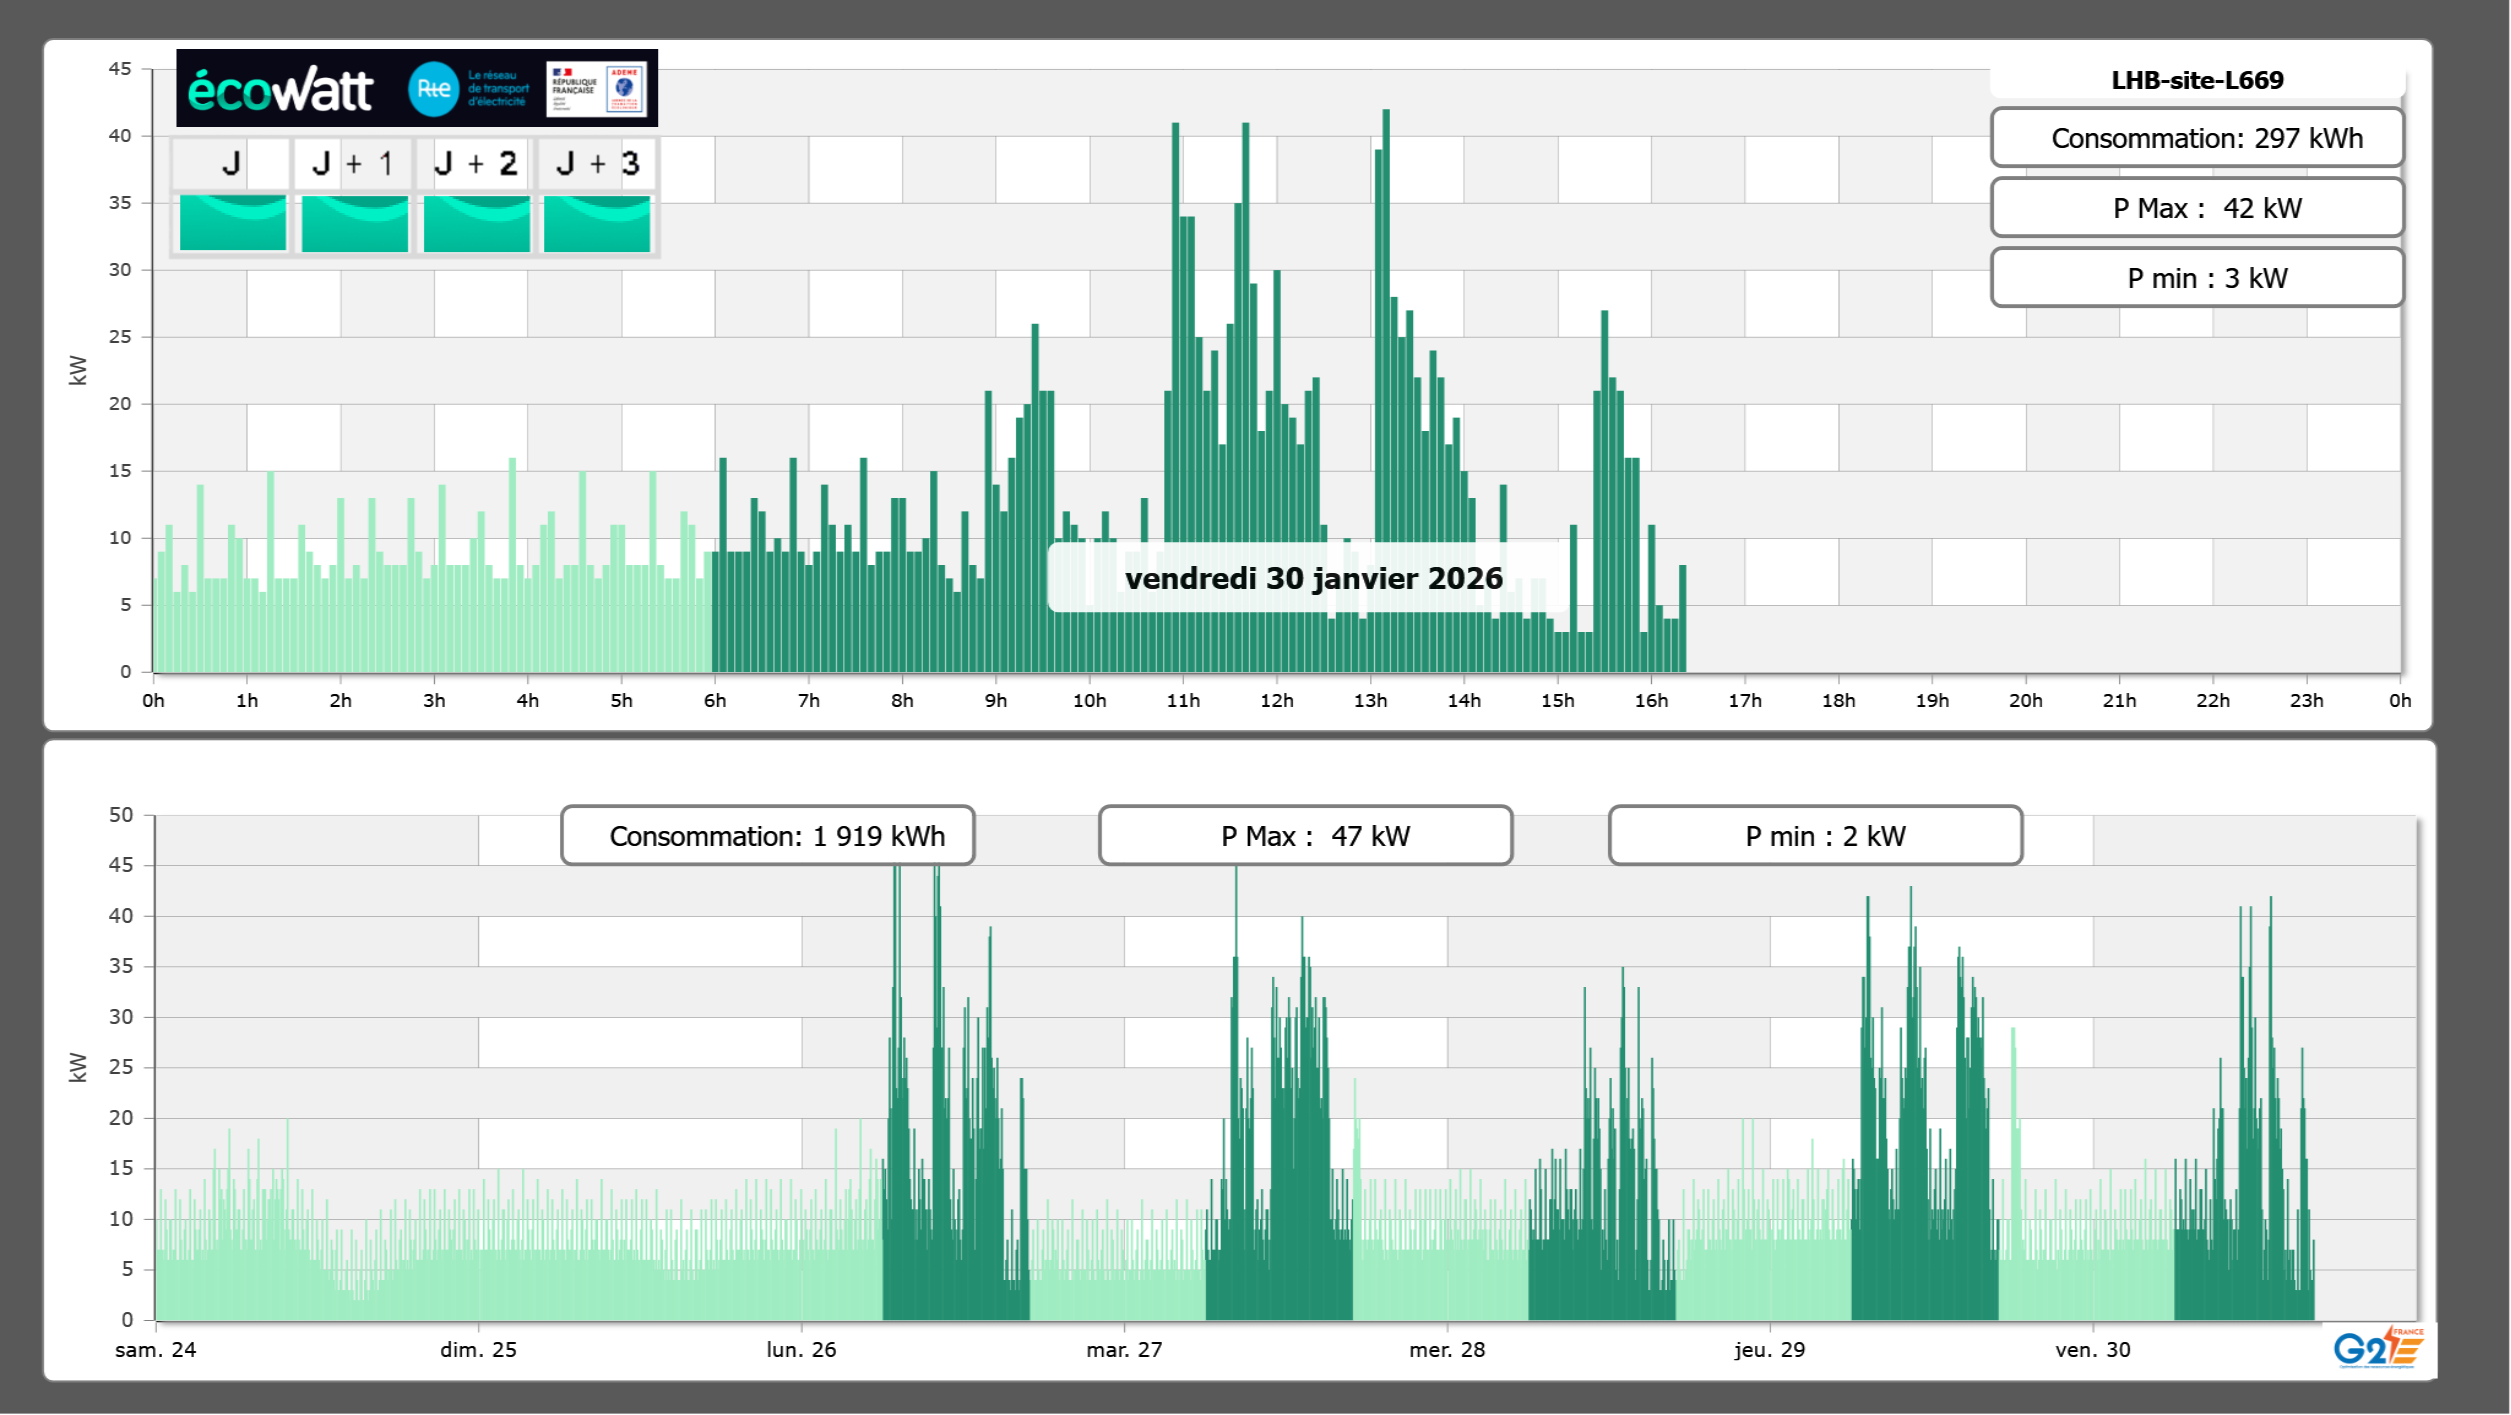Click the Consommation: 297 kWh box
This screenshot has height=1415, width=2511.
pos(2196,138)
